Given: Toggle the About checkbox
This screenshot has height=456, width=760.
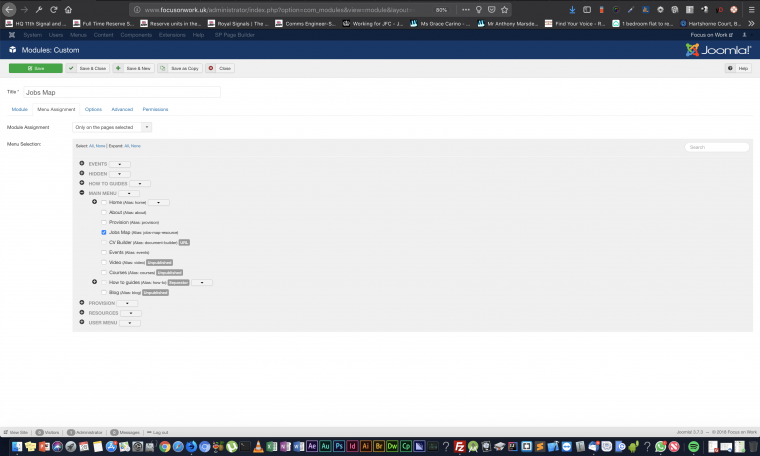Looking at the screenshot, I should click(104, 212).
